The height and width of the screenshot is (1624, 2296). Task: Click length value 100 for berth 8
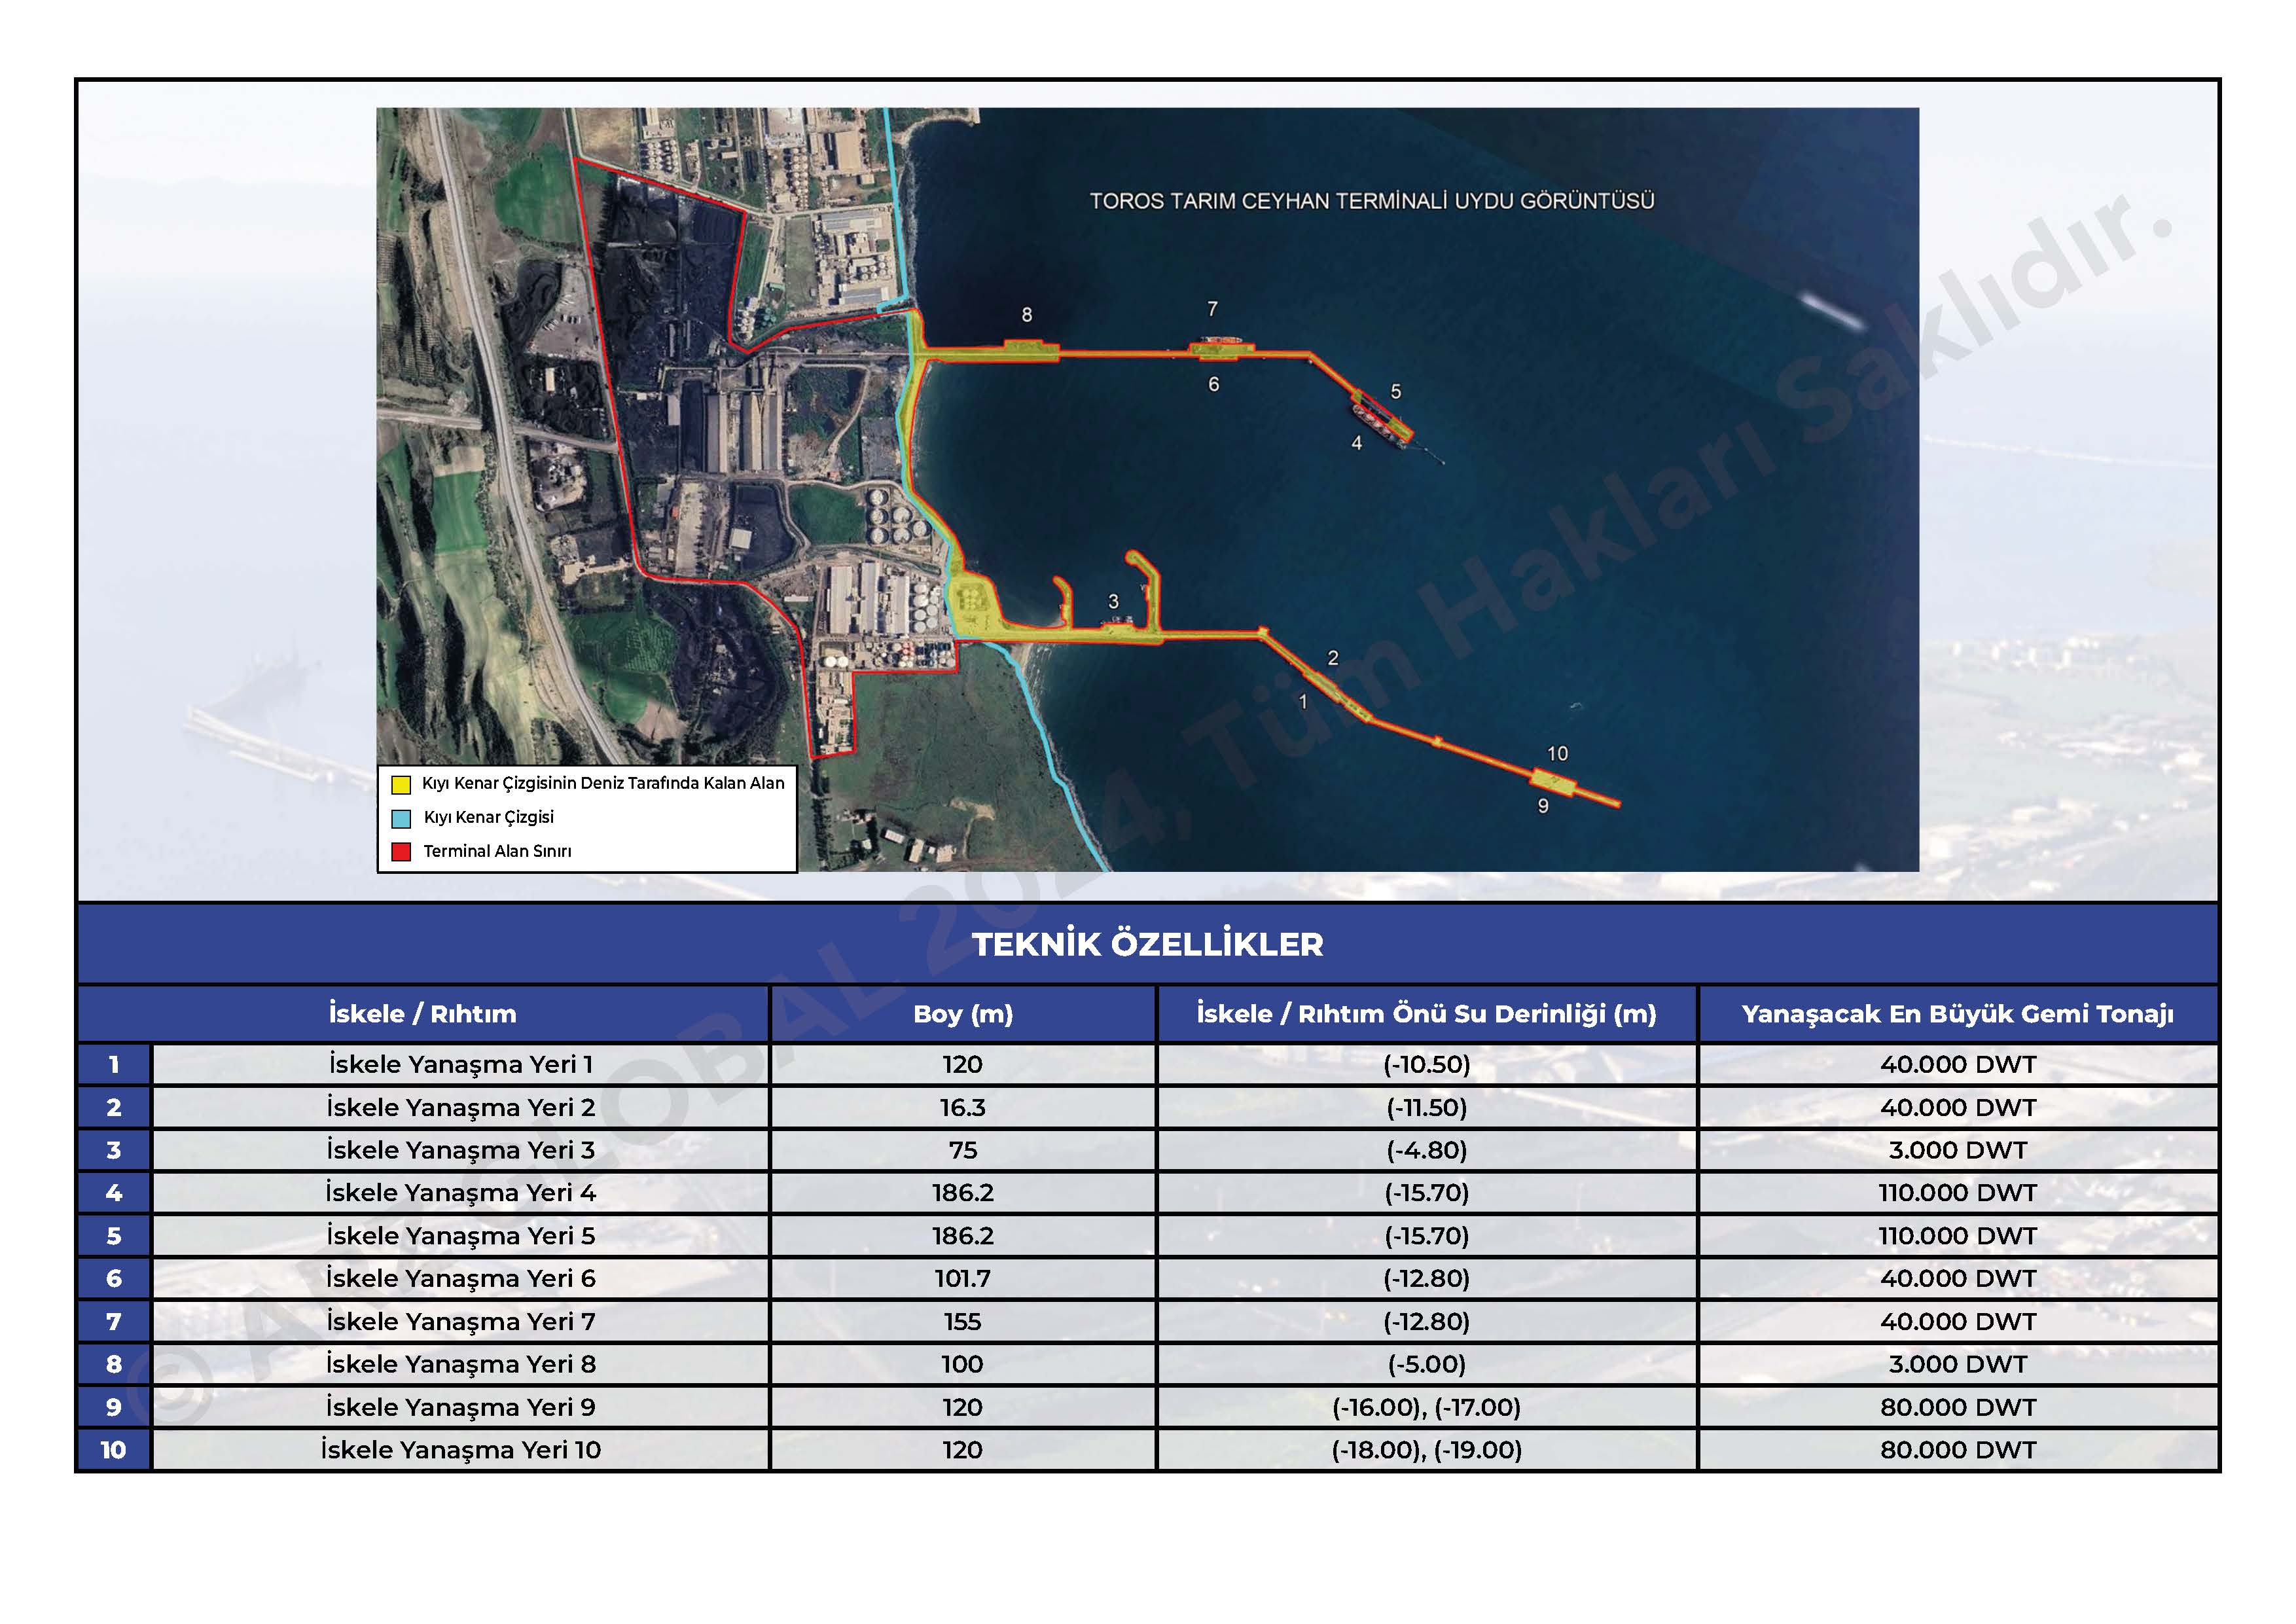pyautogui.click(x=963, y=1365)
